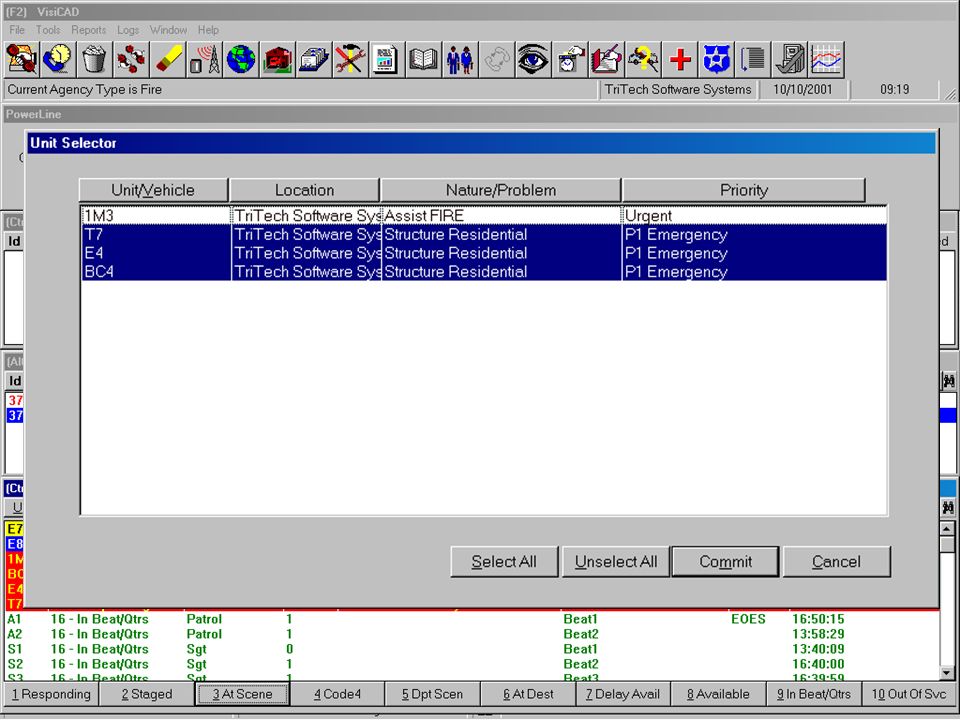Click the blue police badge toolbar icon

click(716, 59)
